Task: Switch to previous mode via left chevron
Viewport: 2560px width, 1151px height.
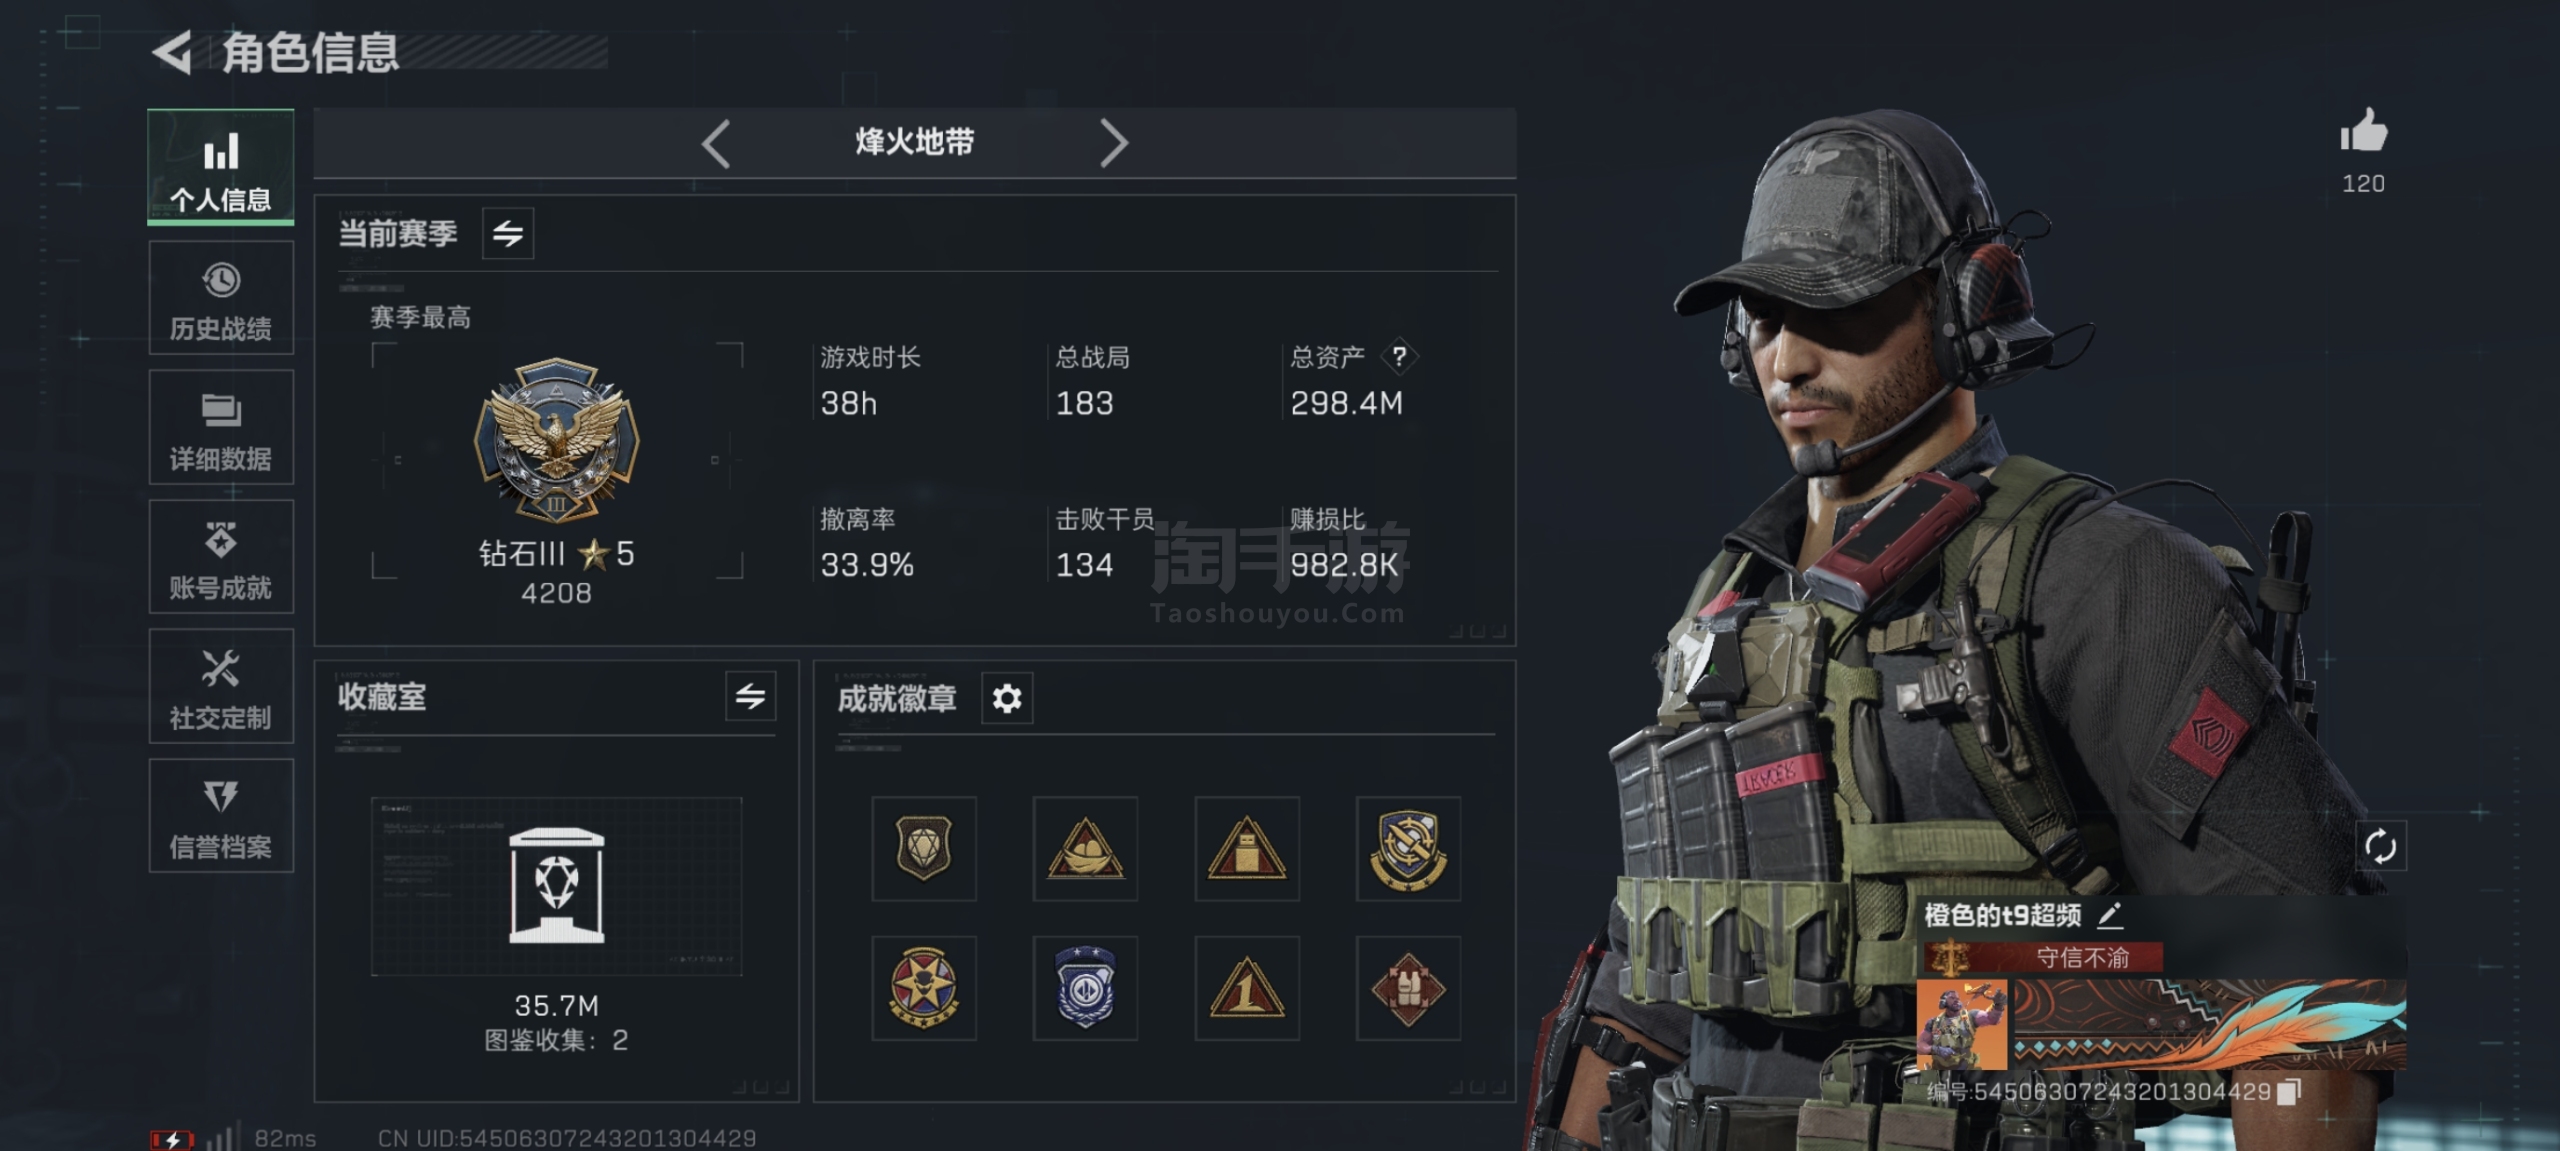Action: click(716, 143)
